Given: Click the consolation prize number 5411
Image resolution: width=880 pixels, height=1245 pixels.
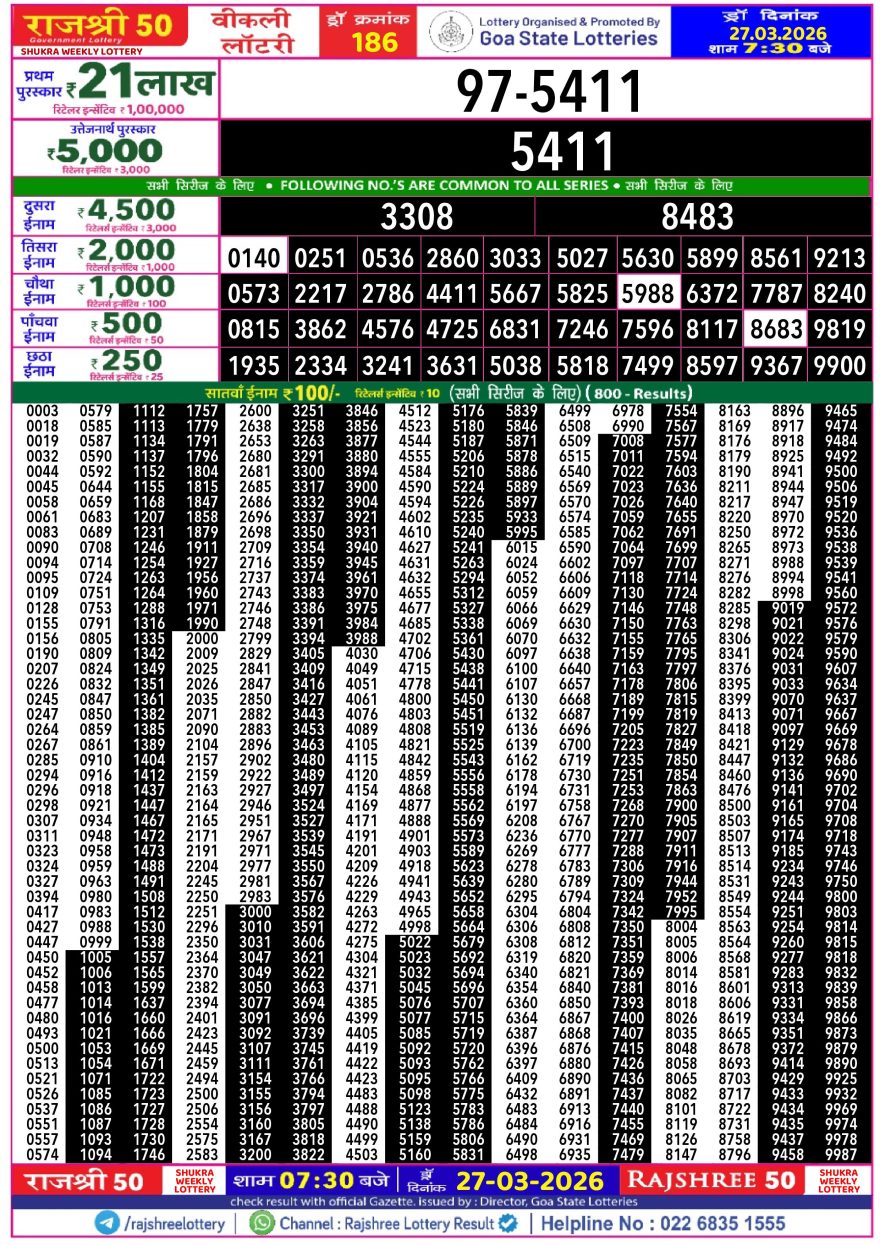Looking at the screenshot, I should 549,152.
